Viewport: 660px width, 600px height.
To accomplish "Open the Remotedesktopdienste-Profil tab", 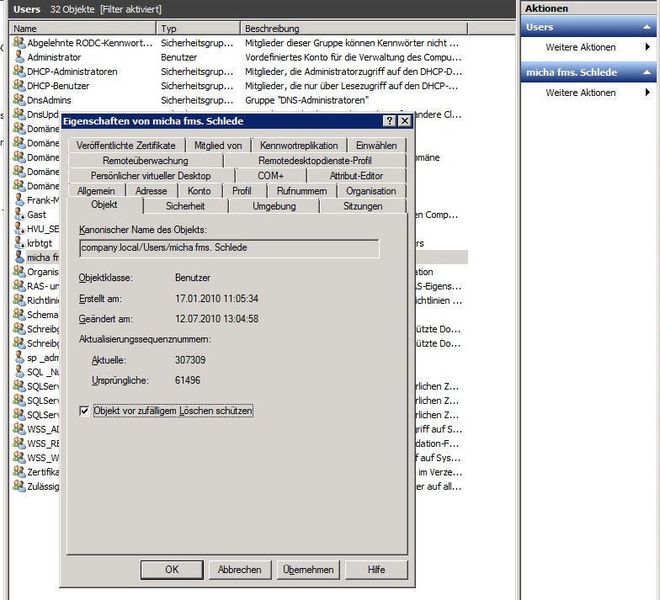I will click(315, 160).
